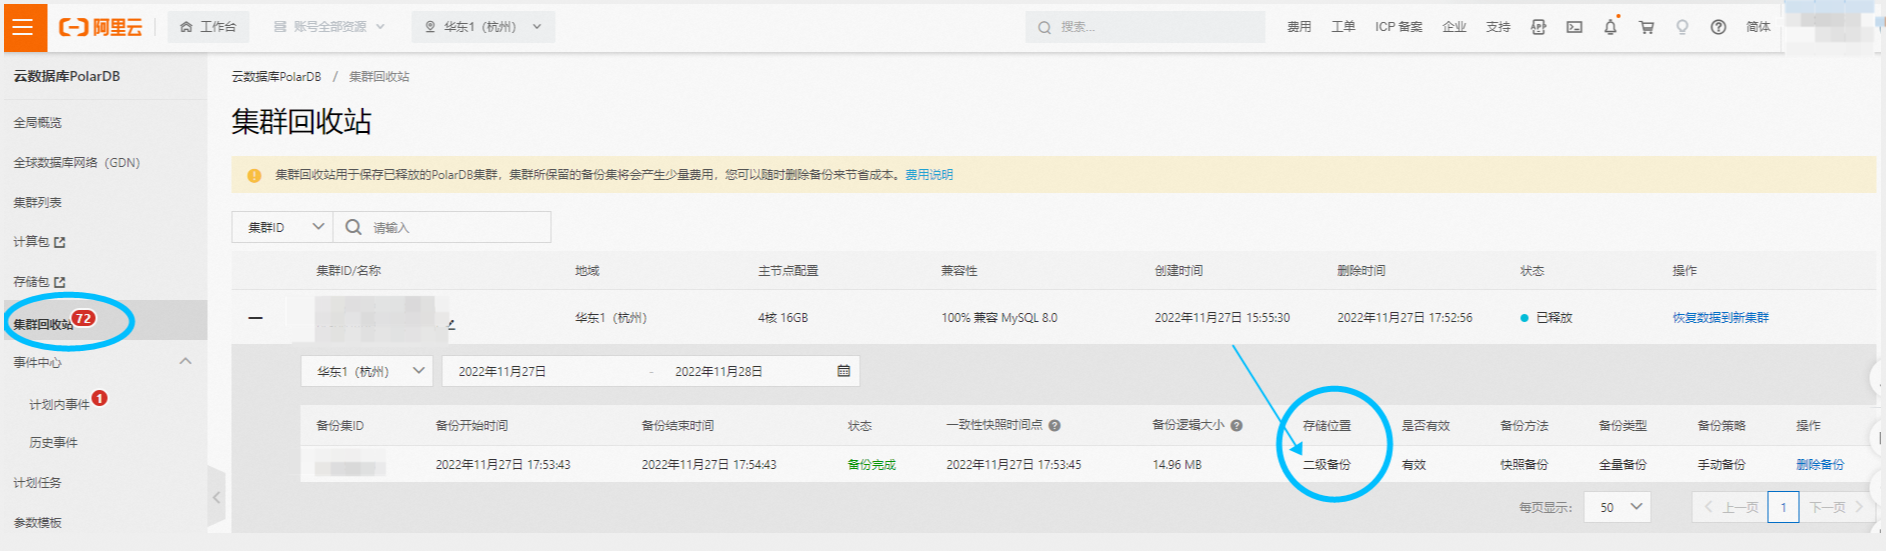Click the 手动备份 backup policy cell
This screenshot has width=1886, height=551.
tap(1721, 465)
